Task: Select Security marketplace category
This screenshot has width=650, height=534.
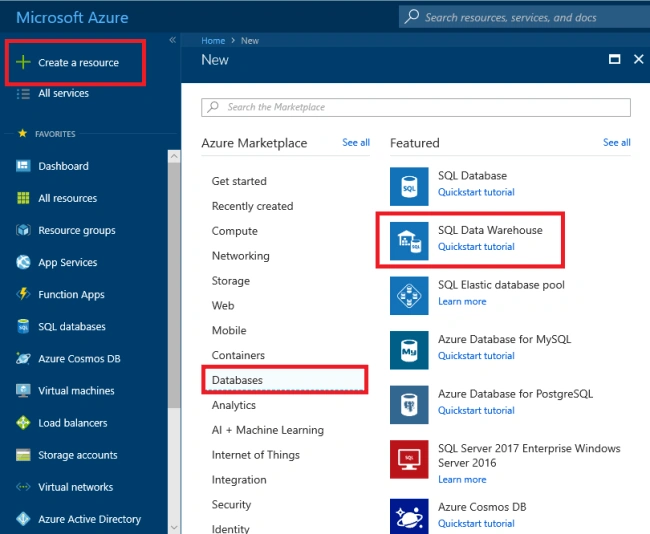Action: (x=231, y=505)
